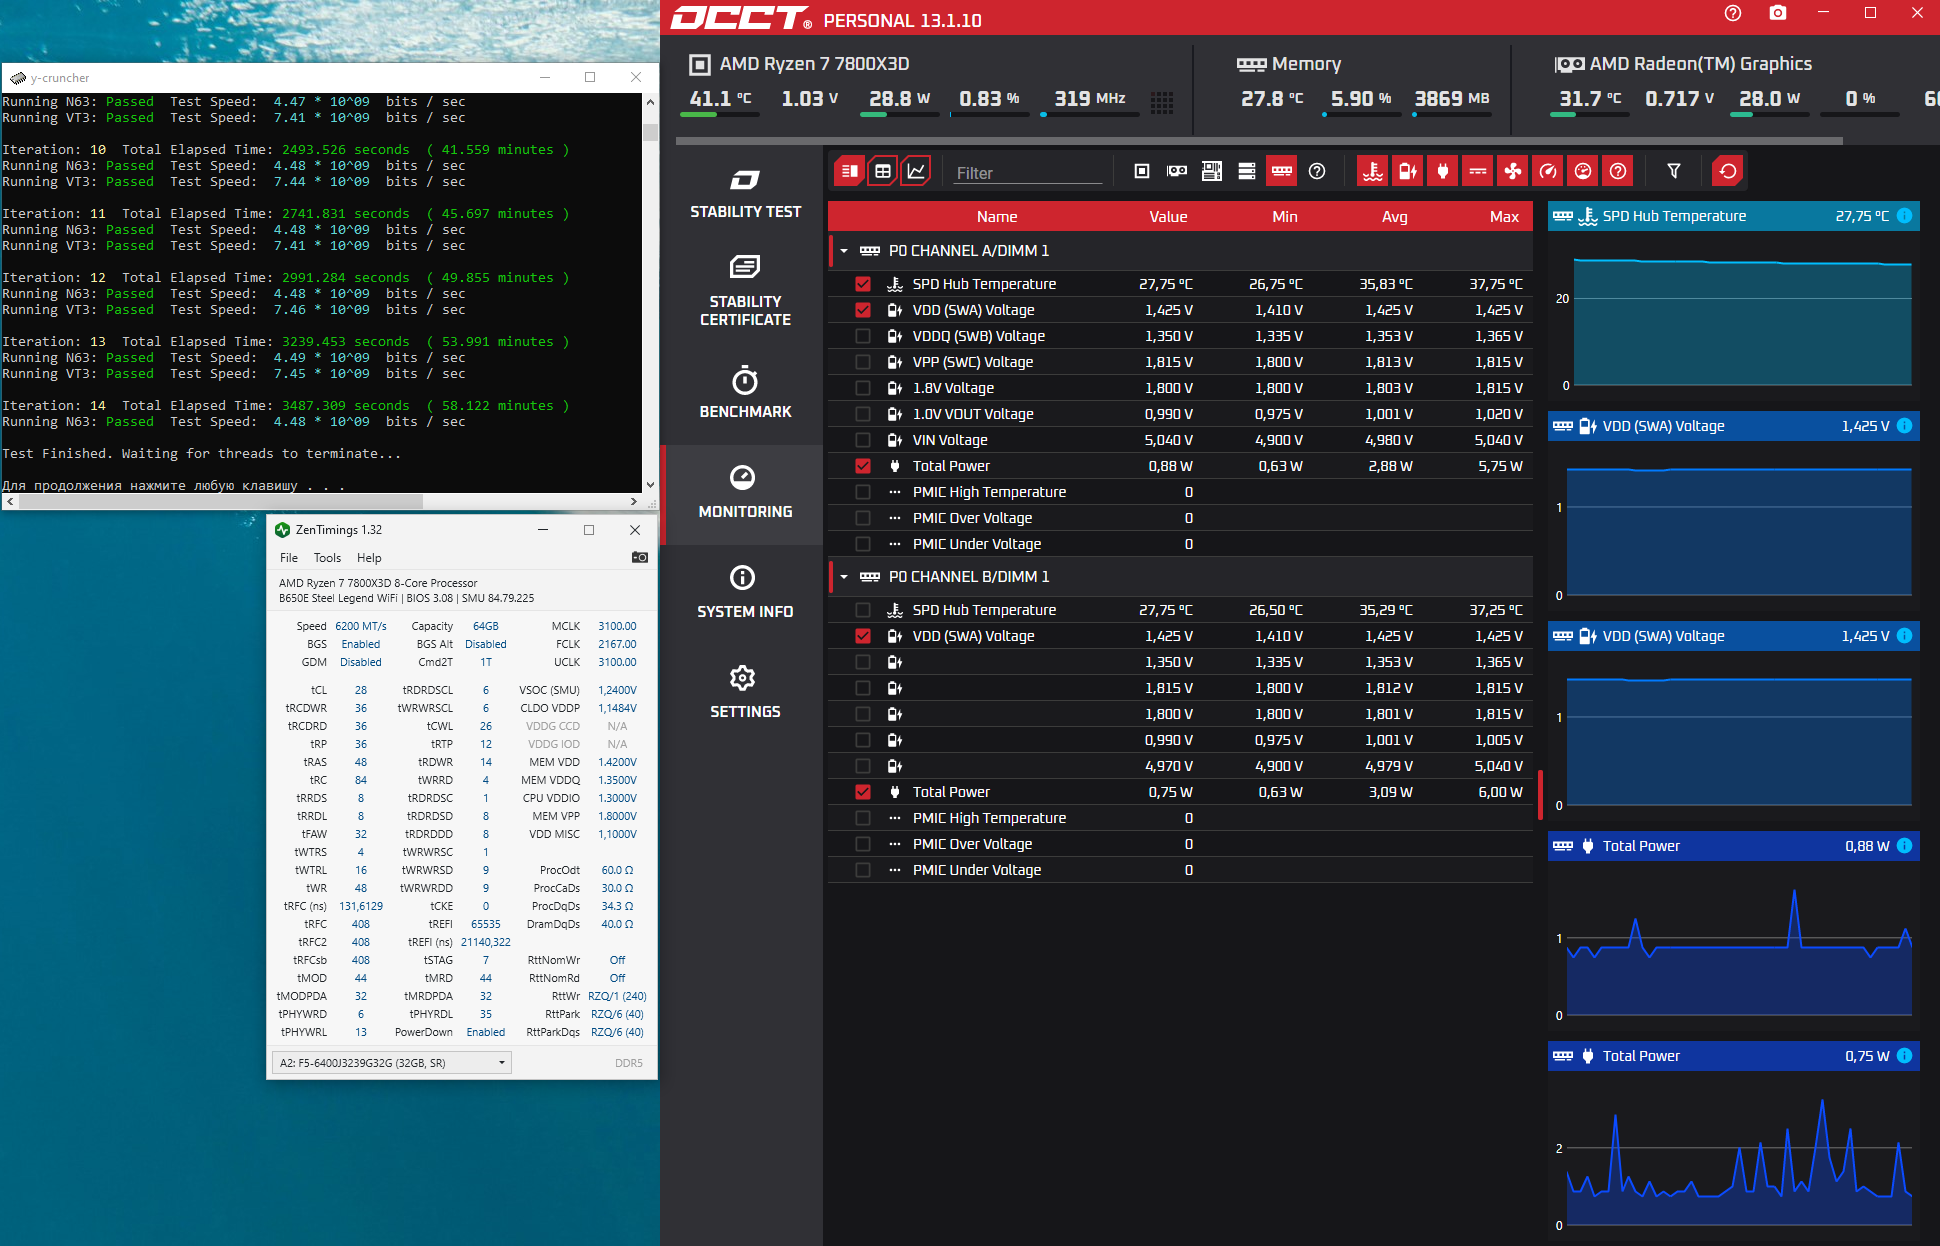Open System Info in OCCT sidebar
The width and height of the screenshot is (1940, 1246).
tap(745, 593)
